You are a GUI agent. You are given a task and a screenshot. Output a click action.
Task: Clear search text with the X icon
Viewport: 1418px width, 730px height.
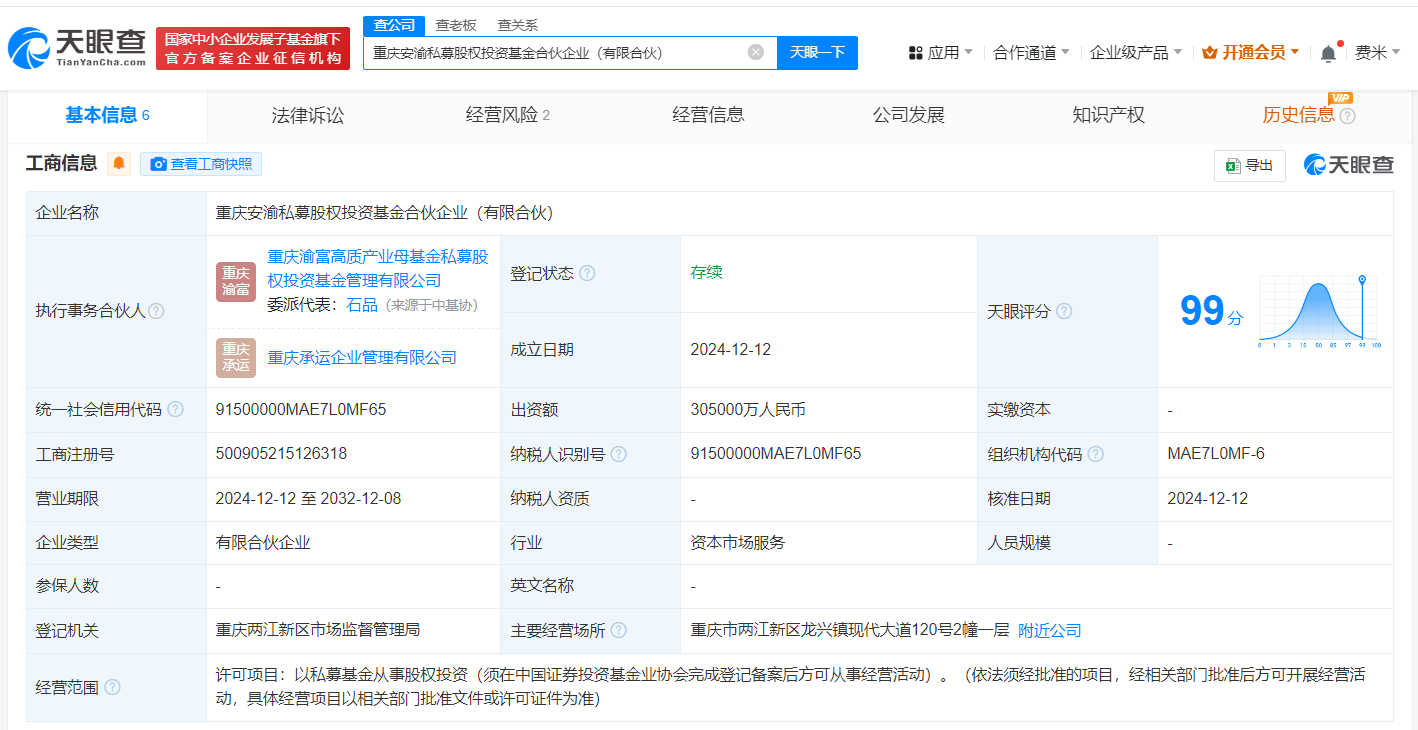[756, 52]
